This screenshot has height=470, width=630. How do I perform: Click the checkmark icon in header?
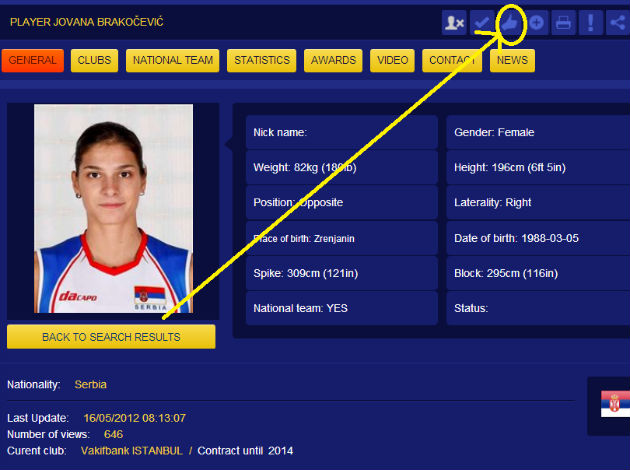coord(482,22)
